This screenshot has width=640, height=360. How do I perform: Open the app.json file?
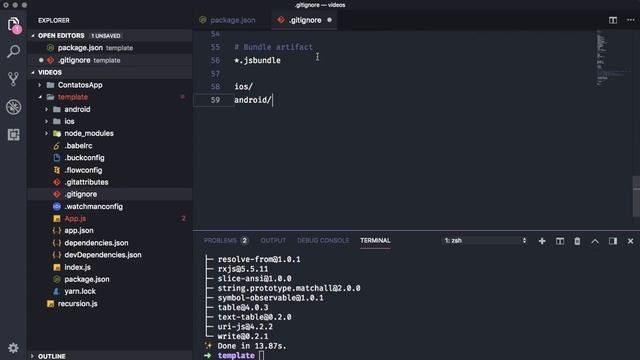click(x=109, y=231)
